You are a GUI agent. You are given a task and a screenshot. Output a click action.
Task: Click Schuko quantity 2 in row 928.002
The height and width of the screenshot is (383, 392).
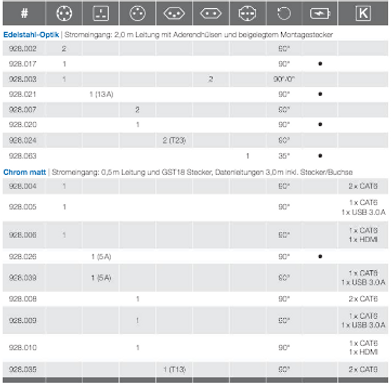pyautogui.click(x=64, y=49)
